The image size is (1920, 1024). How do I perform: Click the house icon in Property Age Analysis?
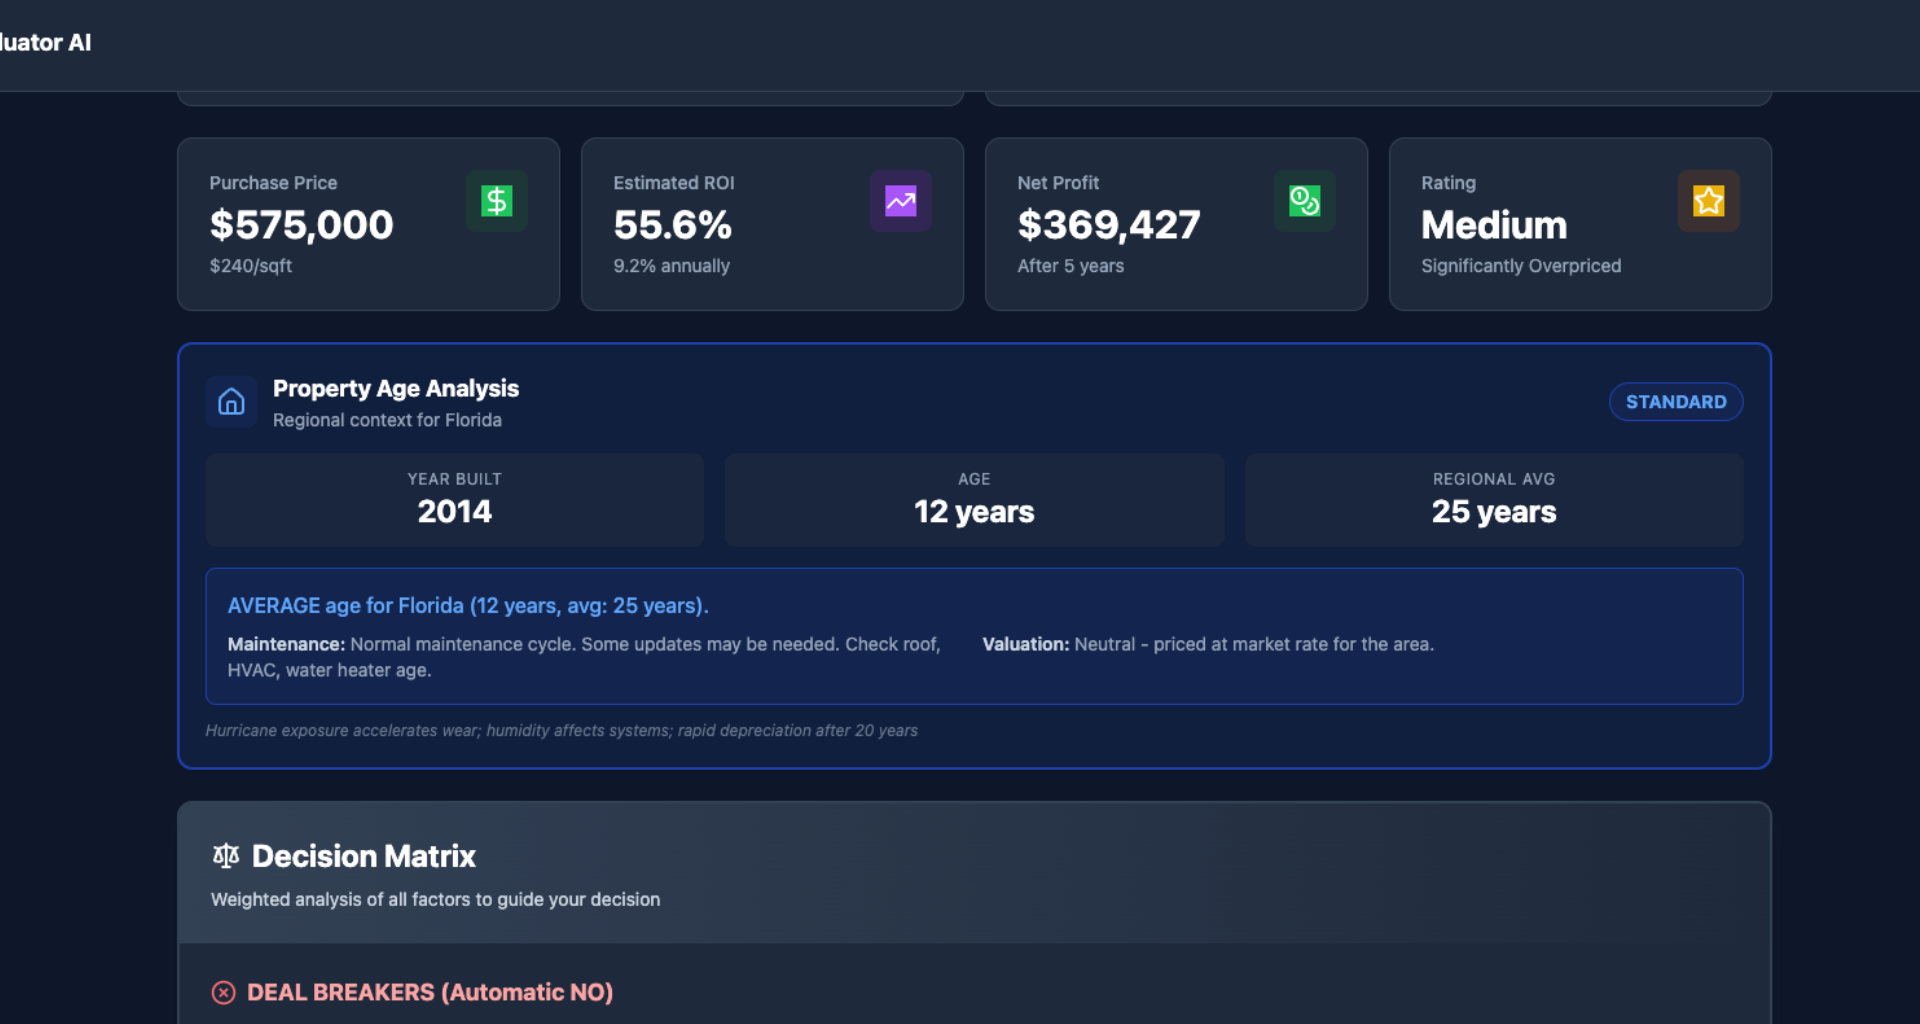coord(231,402)
